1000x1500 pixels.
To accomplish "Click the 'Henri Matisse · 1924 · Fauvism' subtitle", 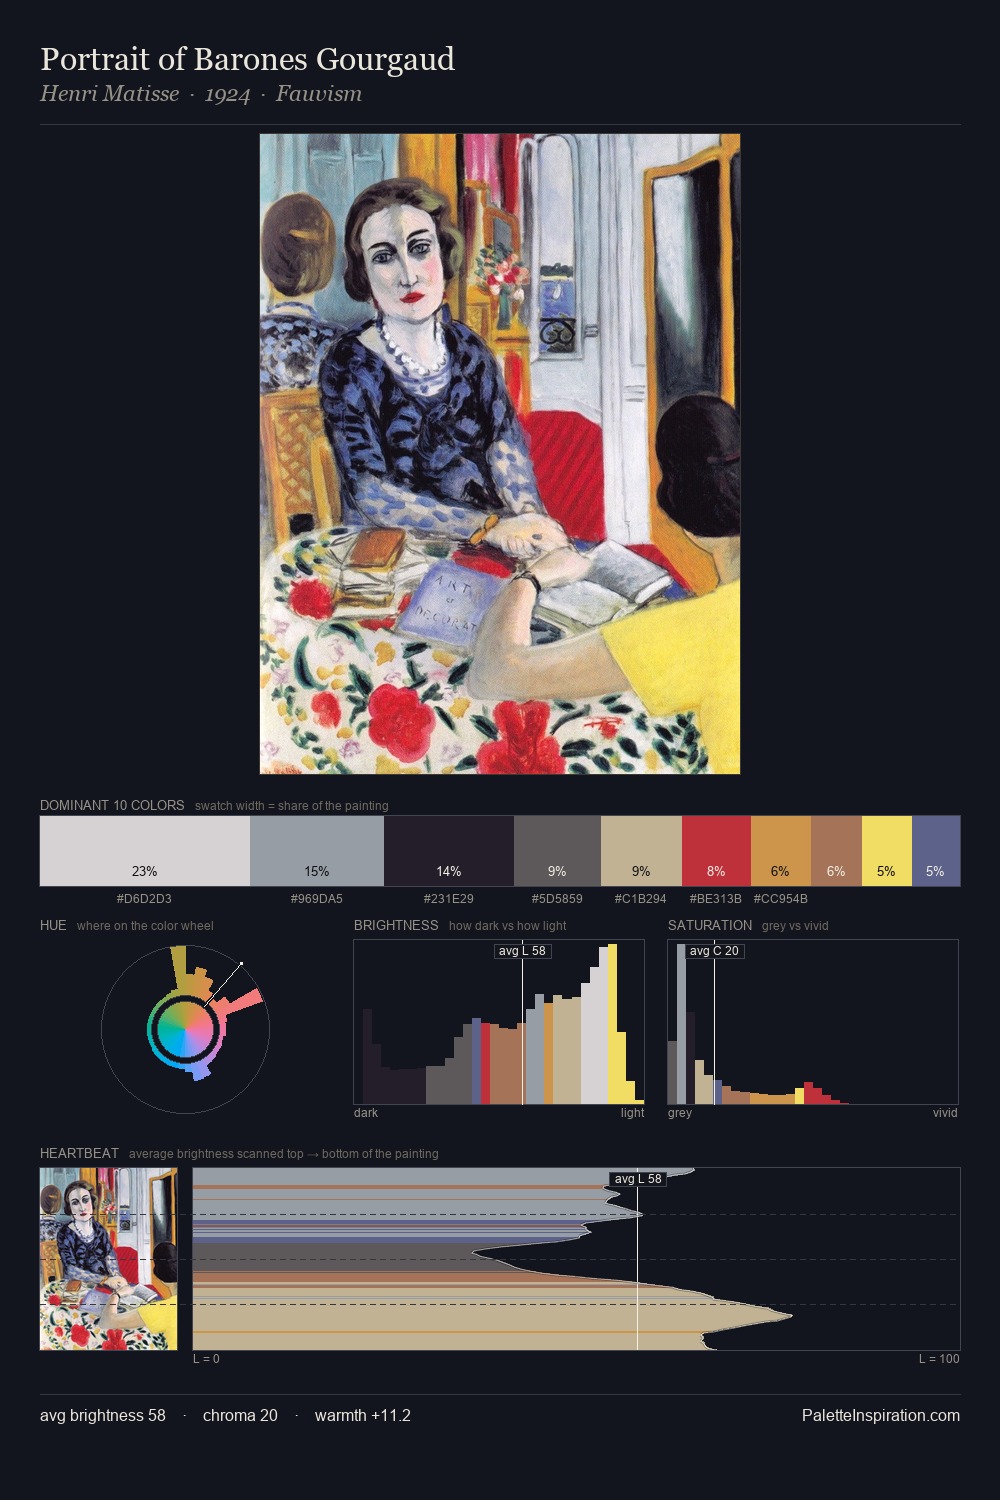I will tap(201, 94).
